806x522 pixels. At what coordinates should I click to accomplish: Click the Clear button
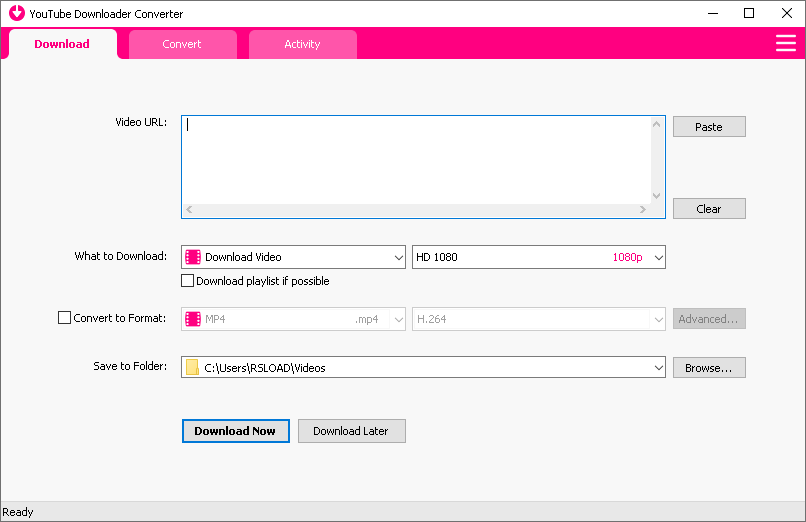[x=709, y=209]
